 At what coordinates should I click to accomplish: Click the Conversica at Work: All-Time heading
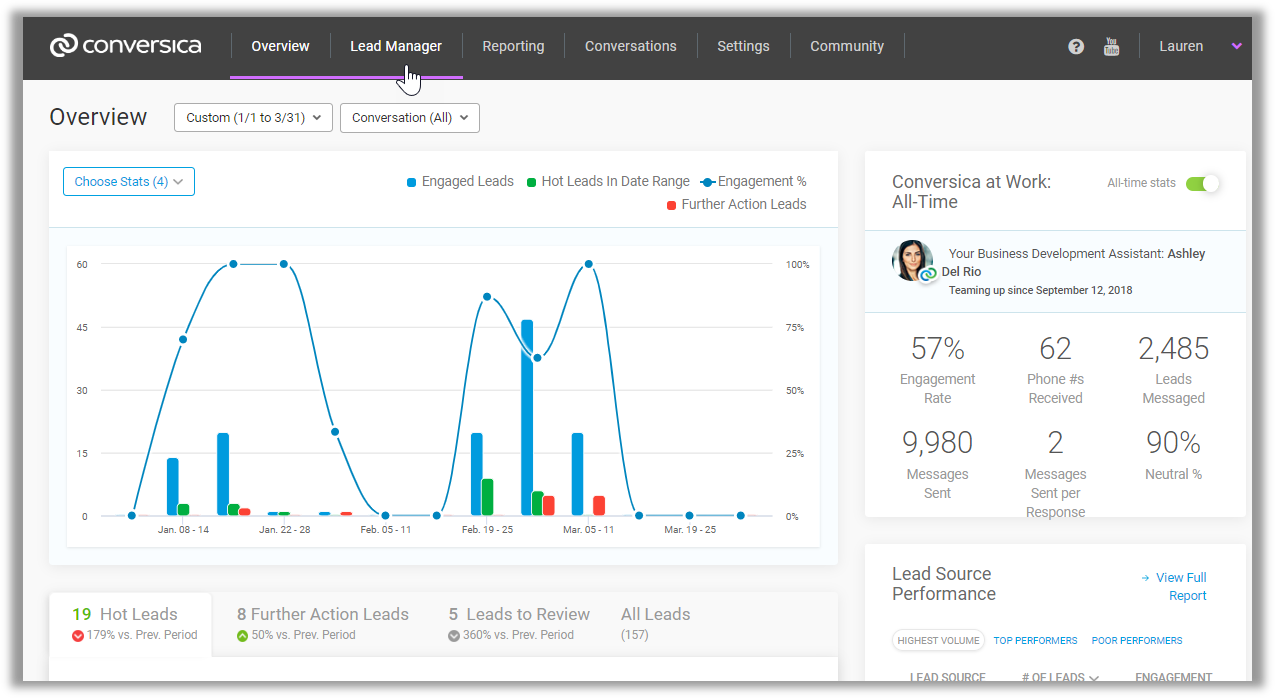(x=971, y=192)
